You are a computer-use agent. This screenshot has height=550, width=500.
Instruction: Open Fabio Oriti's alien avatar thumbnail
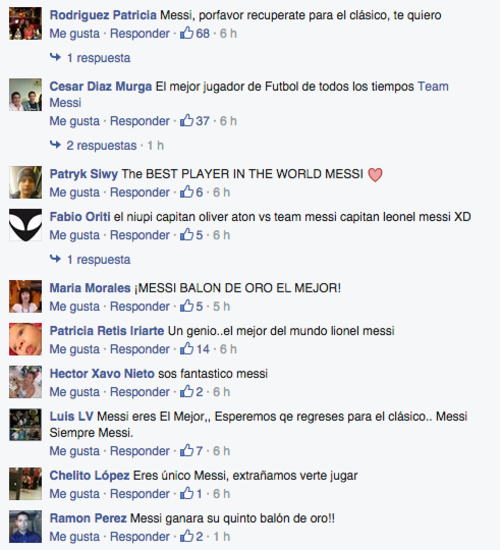pyautogui.click(x=25, y=225)
